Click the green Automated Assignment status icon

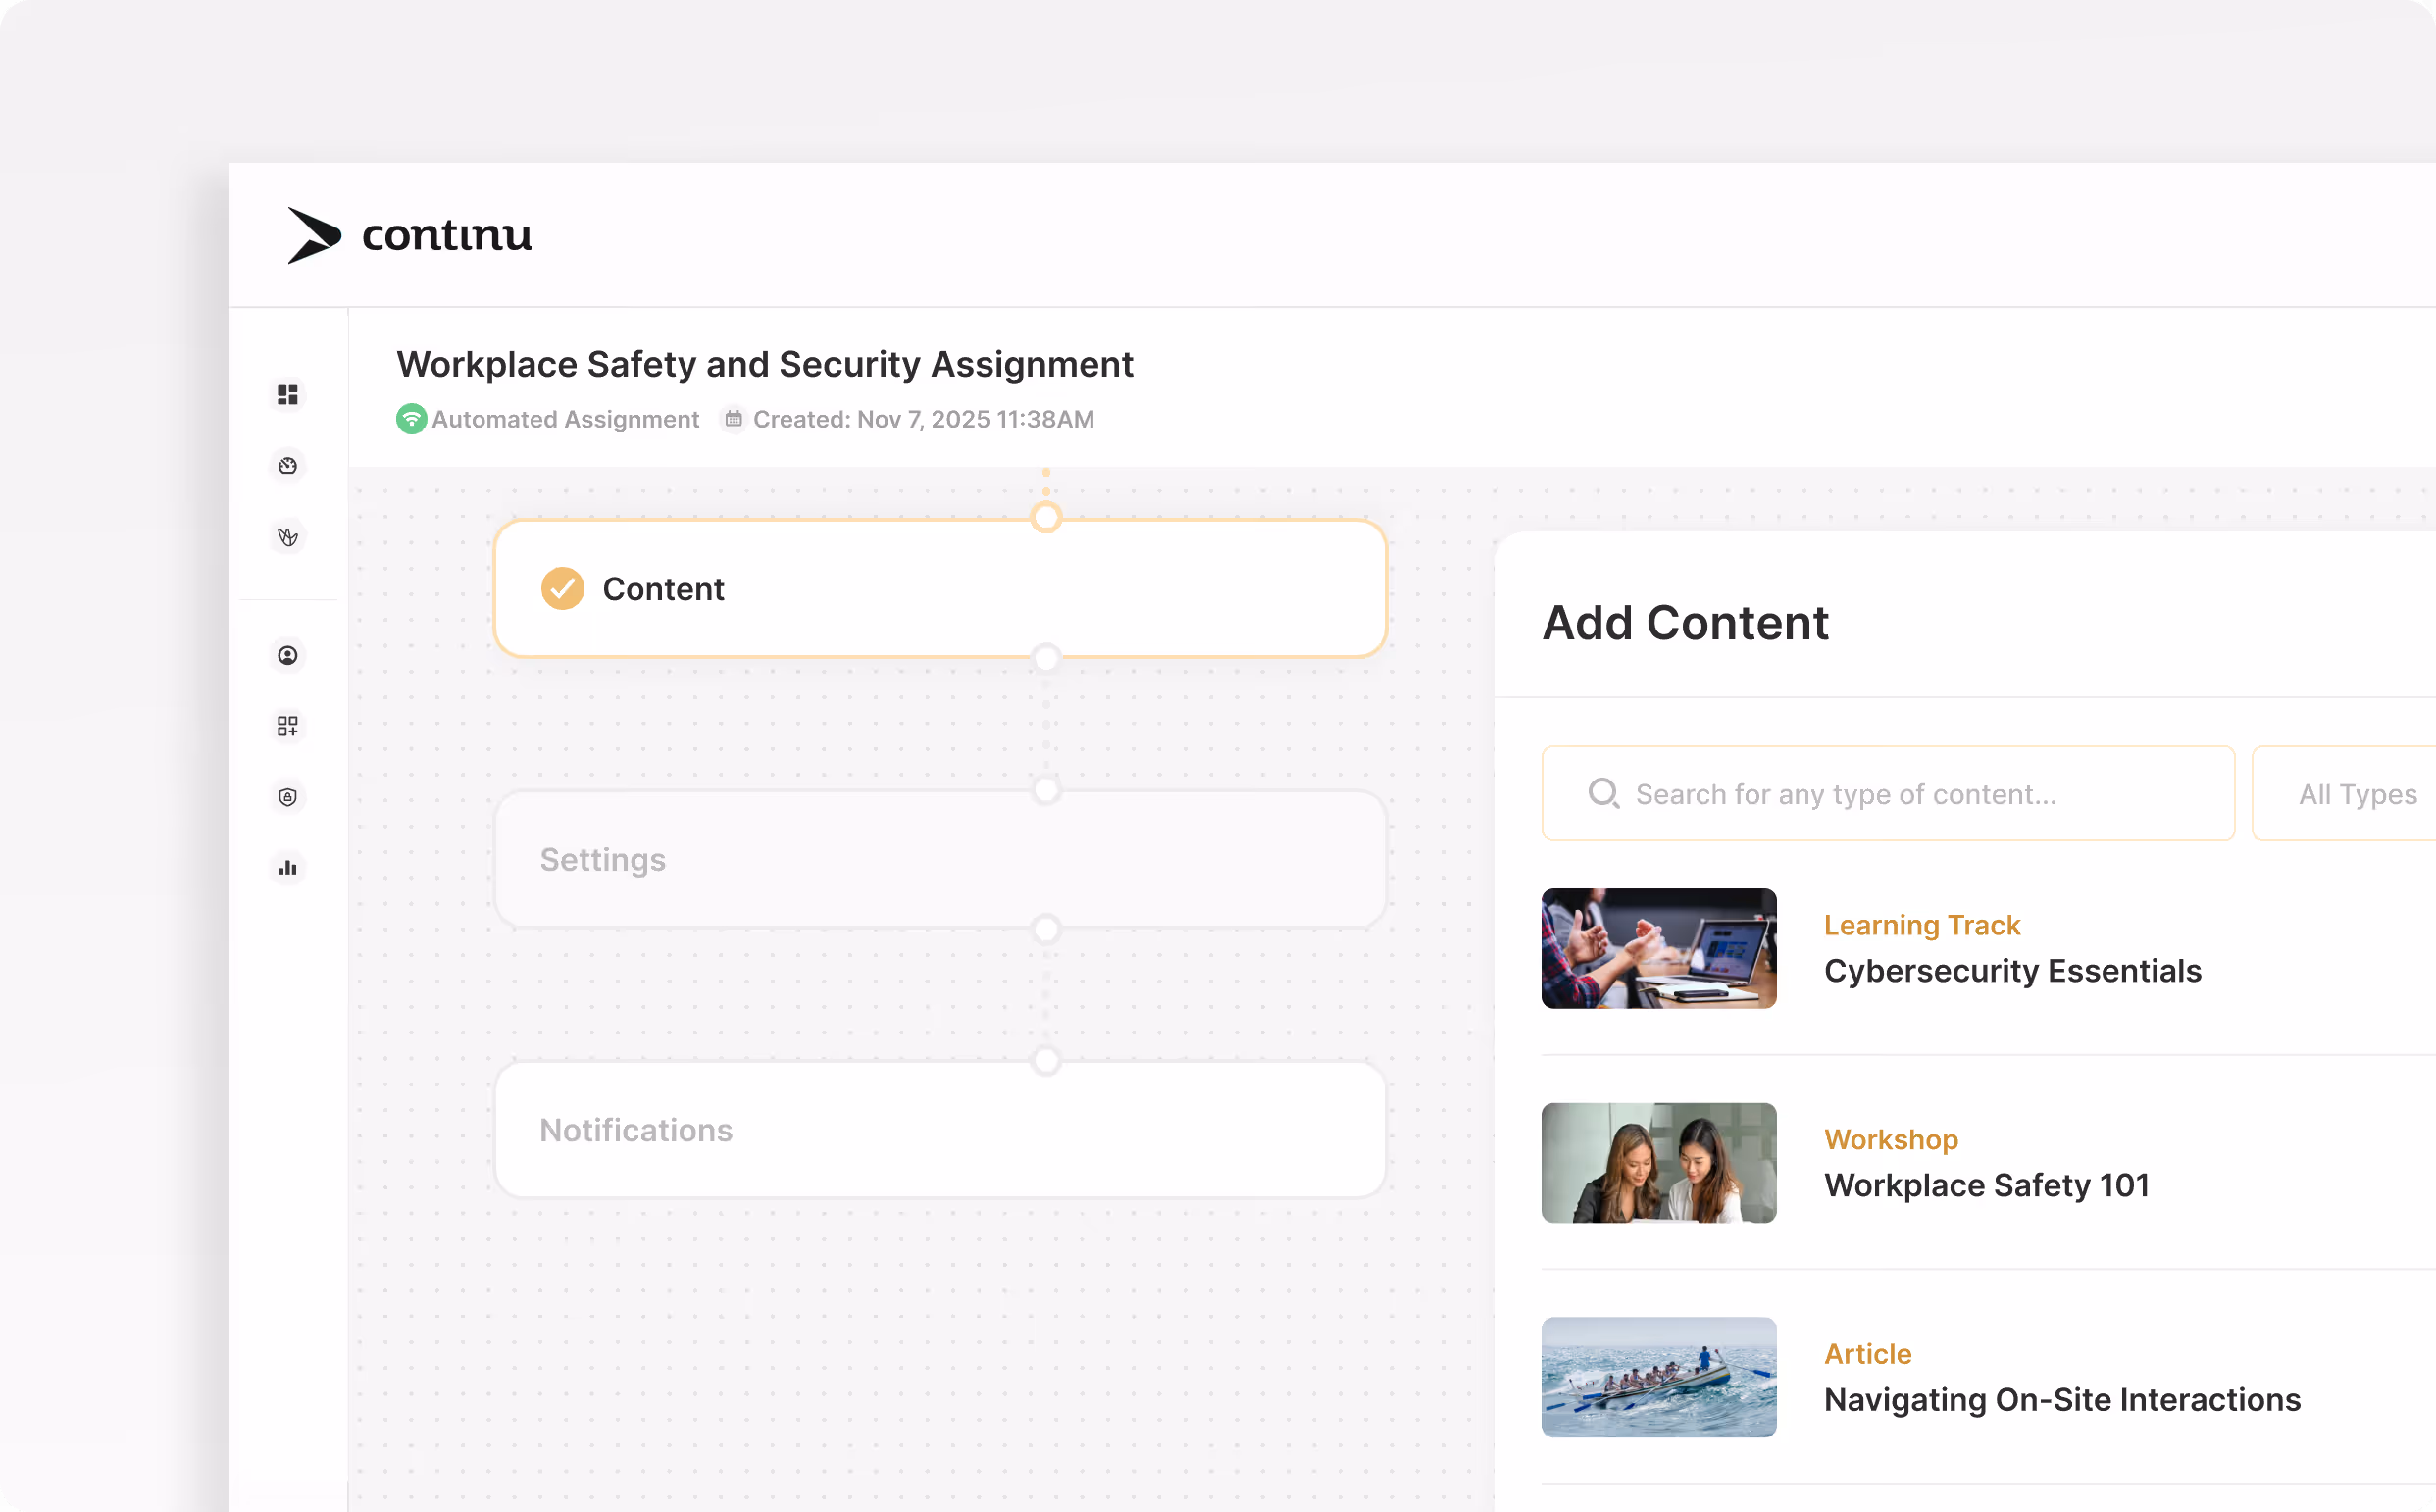411,419
